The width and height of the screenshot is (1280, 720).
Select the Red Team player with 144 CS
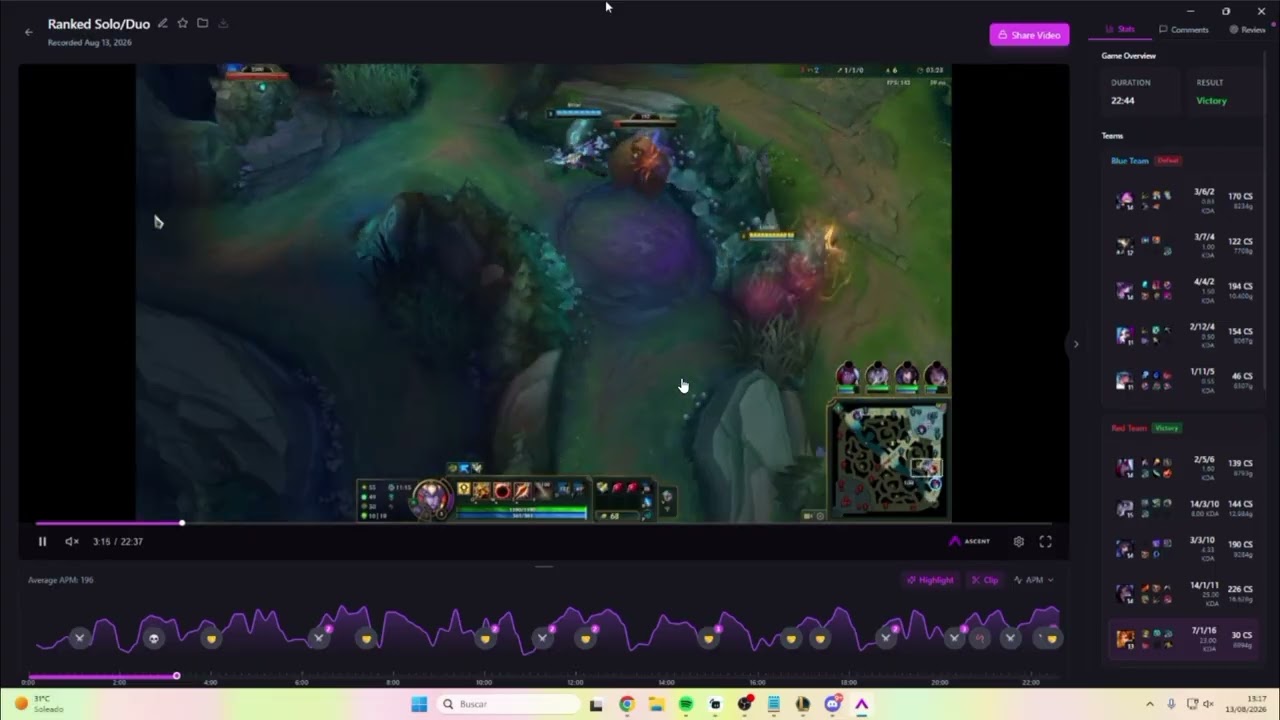coord(1184,509)
